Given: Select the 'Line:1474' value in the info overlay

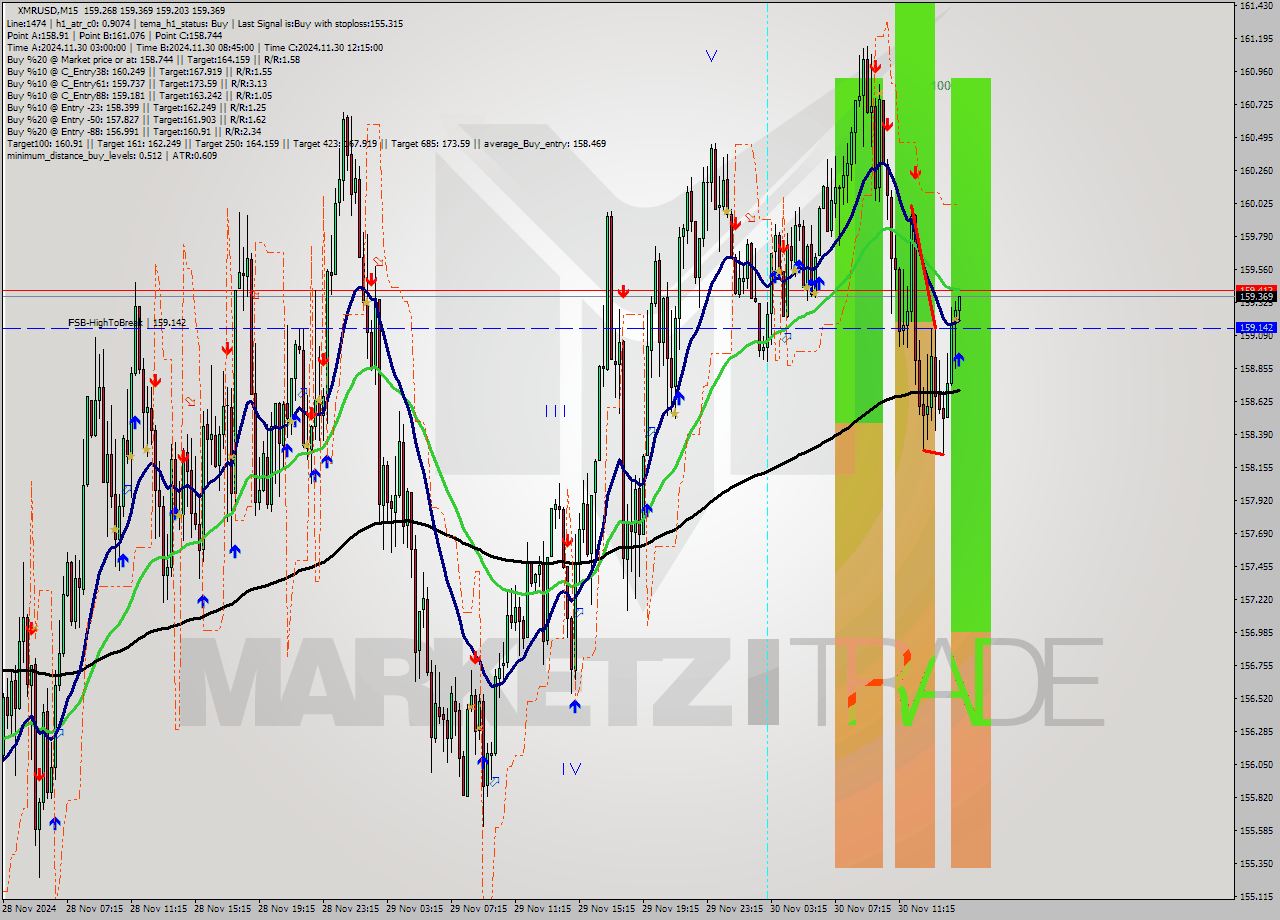Looking at the screenshot, I should tap(26, 23).
